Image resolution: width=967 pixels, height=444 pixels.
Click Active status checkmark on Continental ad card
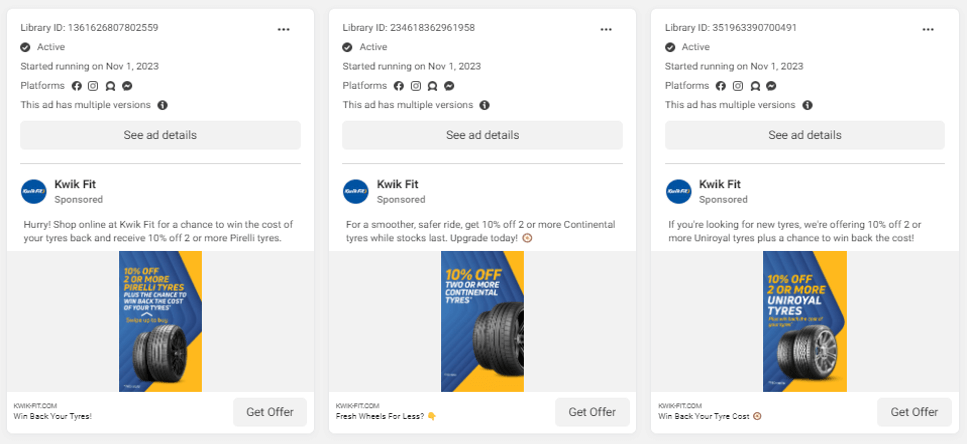coord(347,47)
